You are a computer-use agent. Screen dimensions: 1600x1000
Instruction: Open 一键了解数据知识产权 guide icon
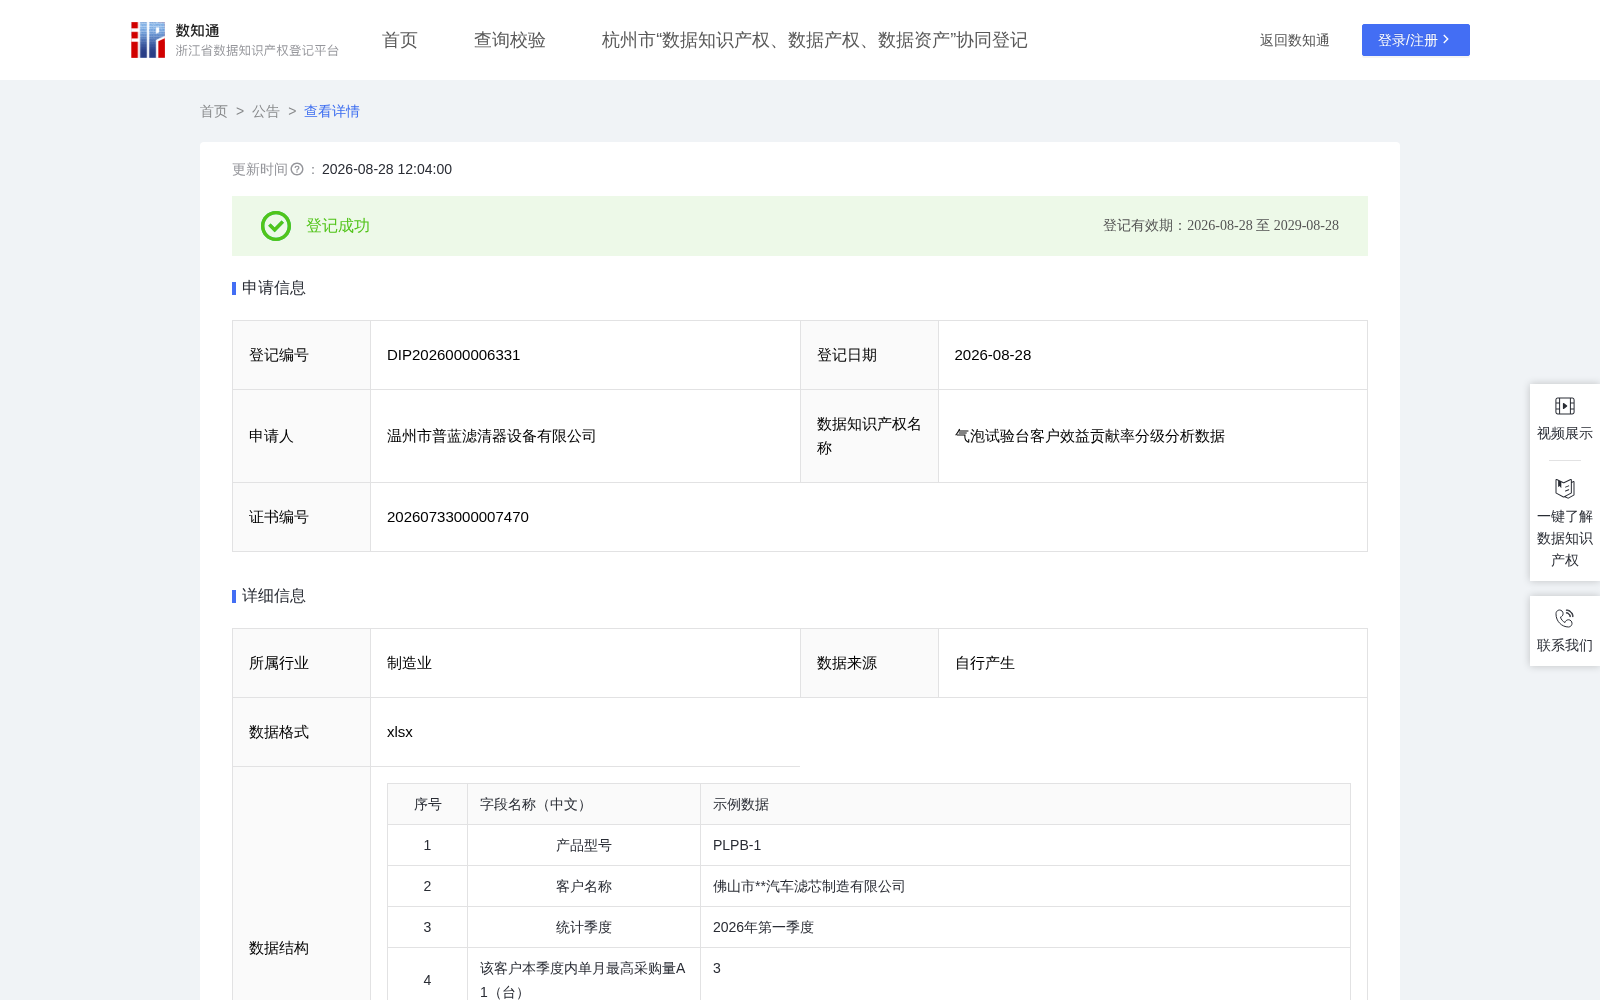(x=1565, y=488)
